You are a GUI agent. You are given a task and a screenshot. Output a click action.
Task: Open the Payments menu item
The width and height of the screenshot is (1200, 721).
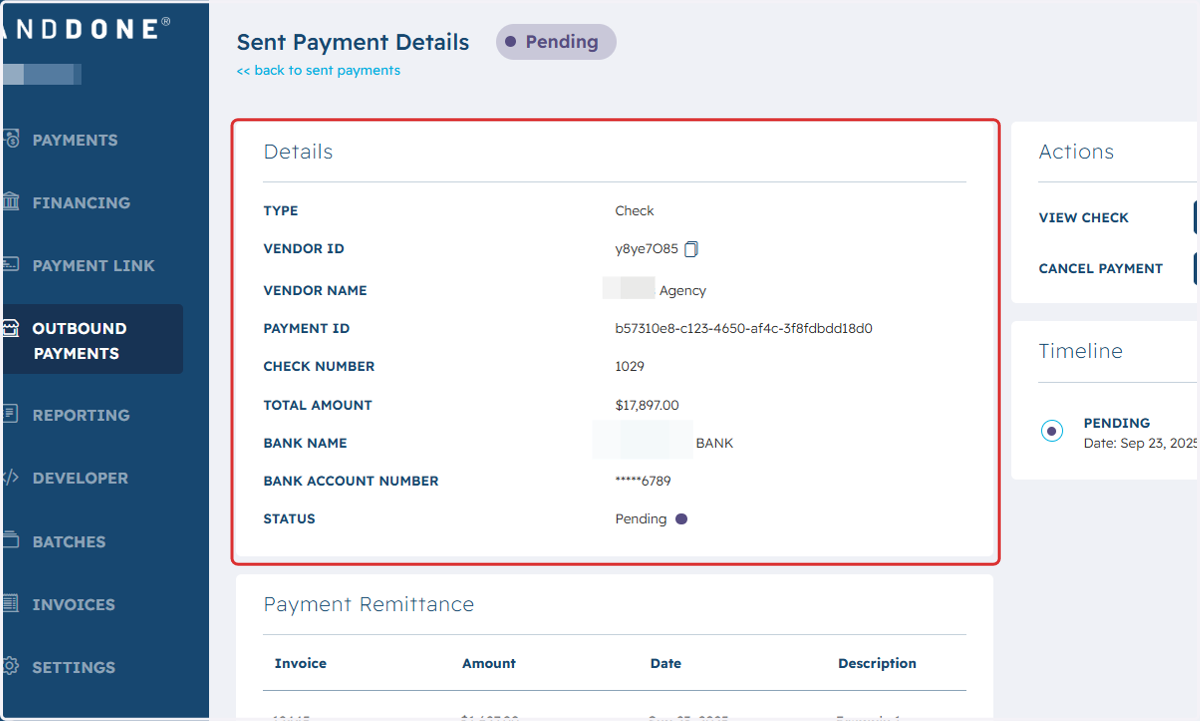pyautogui.click(x=75, y=140)
